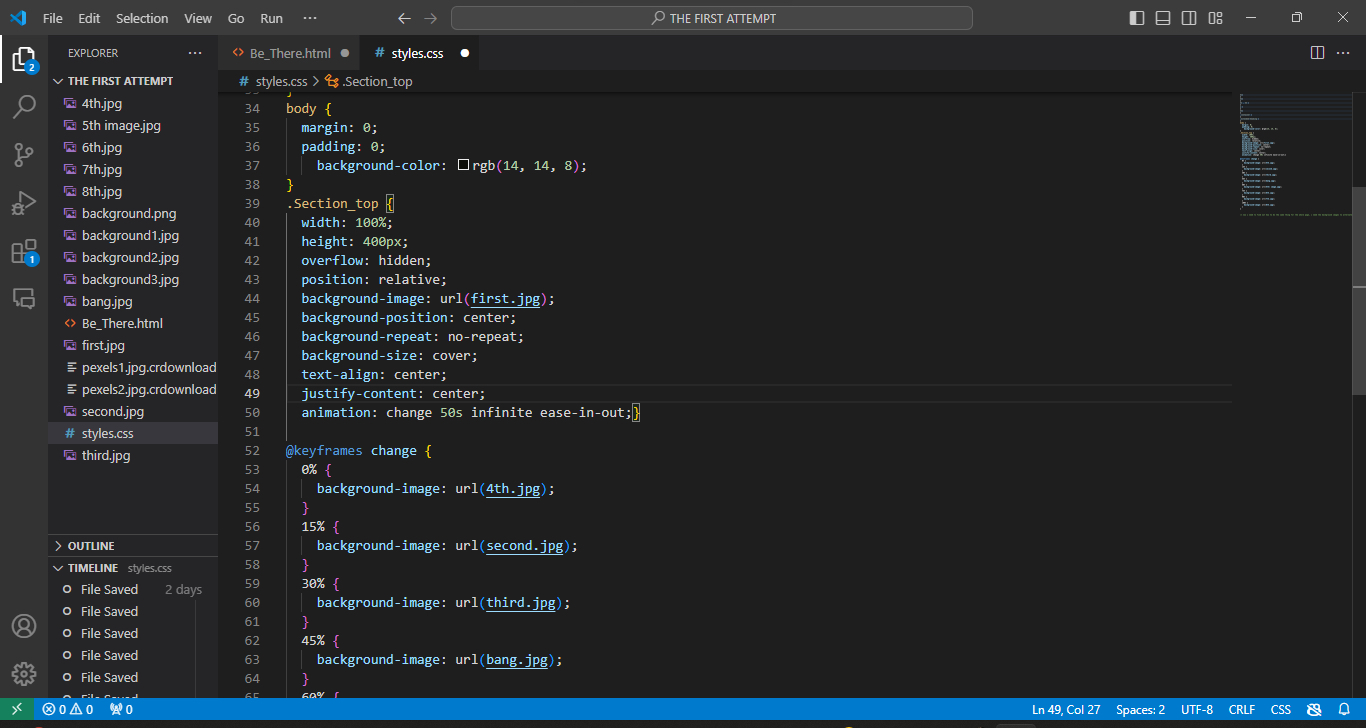1366x728 pixels.
Task: Toggle the Secondary Side Bar
Action: pyautogui.click(x=1189, y=17)
